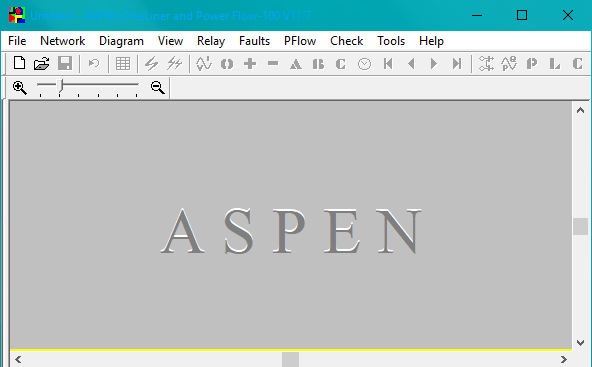The height and width of the screenshot is (367, 592).
Task: Click the clock icon in toolbar
Action: tap(364, 64)
